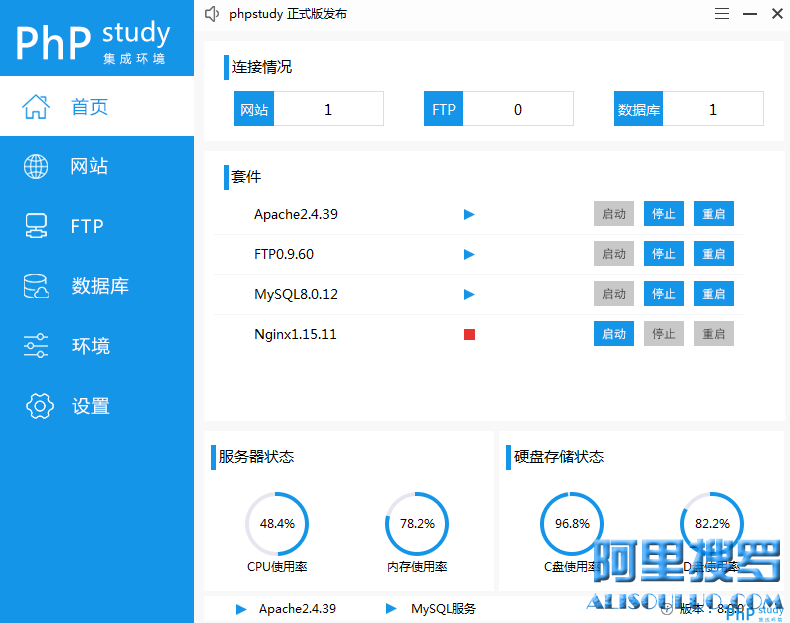Screen dimensions: 790x623
Task: Stop MySQL8.0.12 with 停止 button
Action: click(664, 294)
